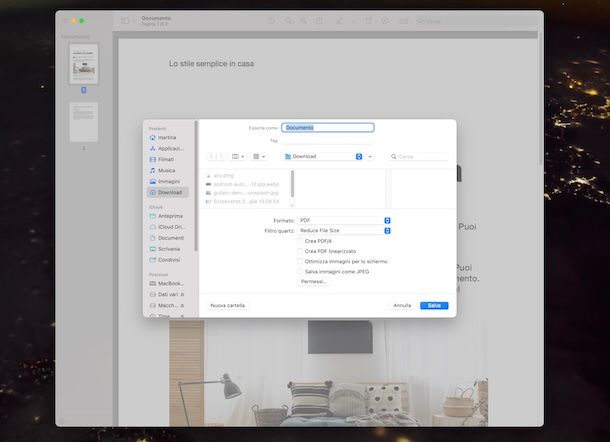Check Ottimizza immagini per lo schermo

click(300, 261)
